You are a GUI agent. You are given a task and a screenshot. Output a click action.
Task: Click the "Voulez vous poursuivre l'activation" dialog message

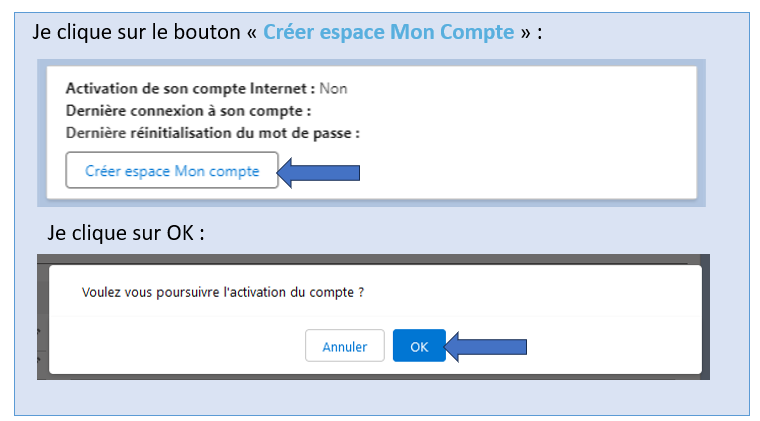221,292
